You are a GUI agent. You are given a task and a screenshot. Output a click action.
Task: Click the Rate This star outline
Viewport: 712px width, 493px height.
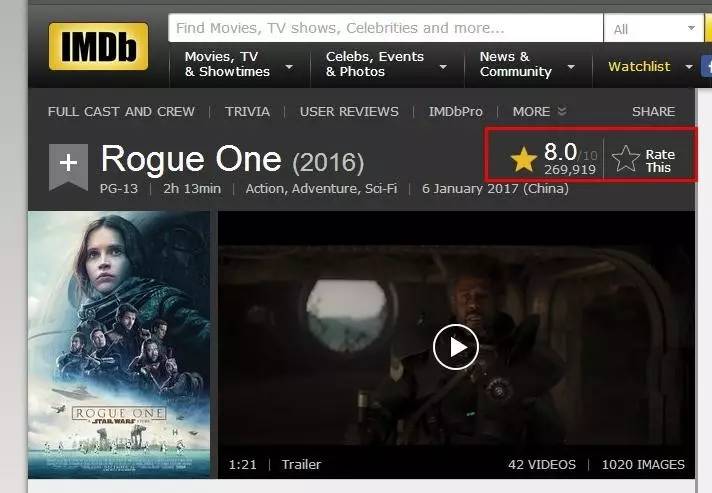coord(625,159)
